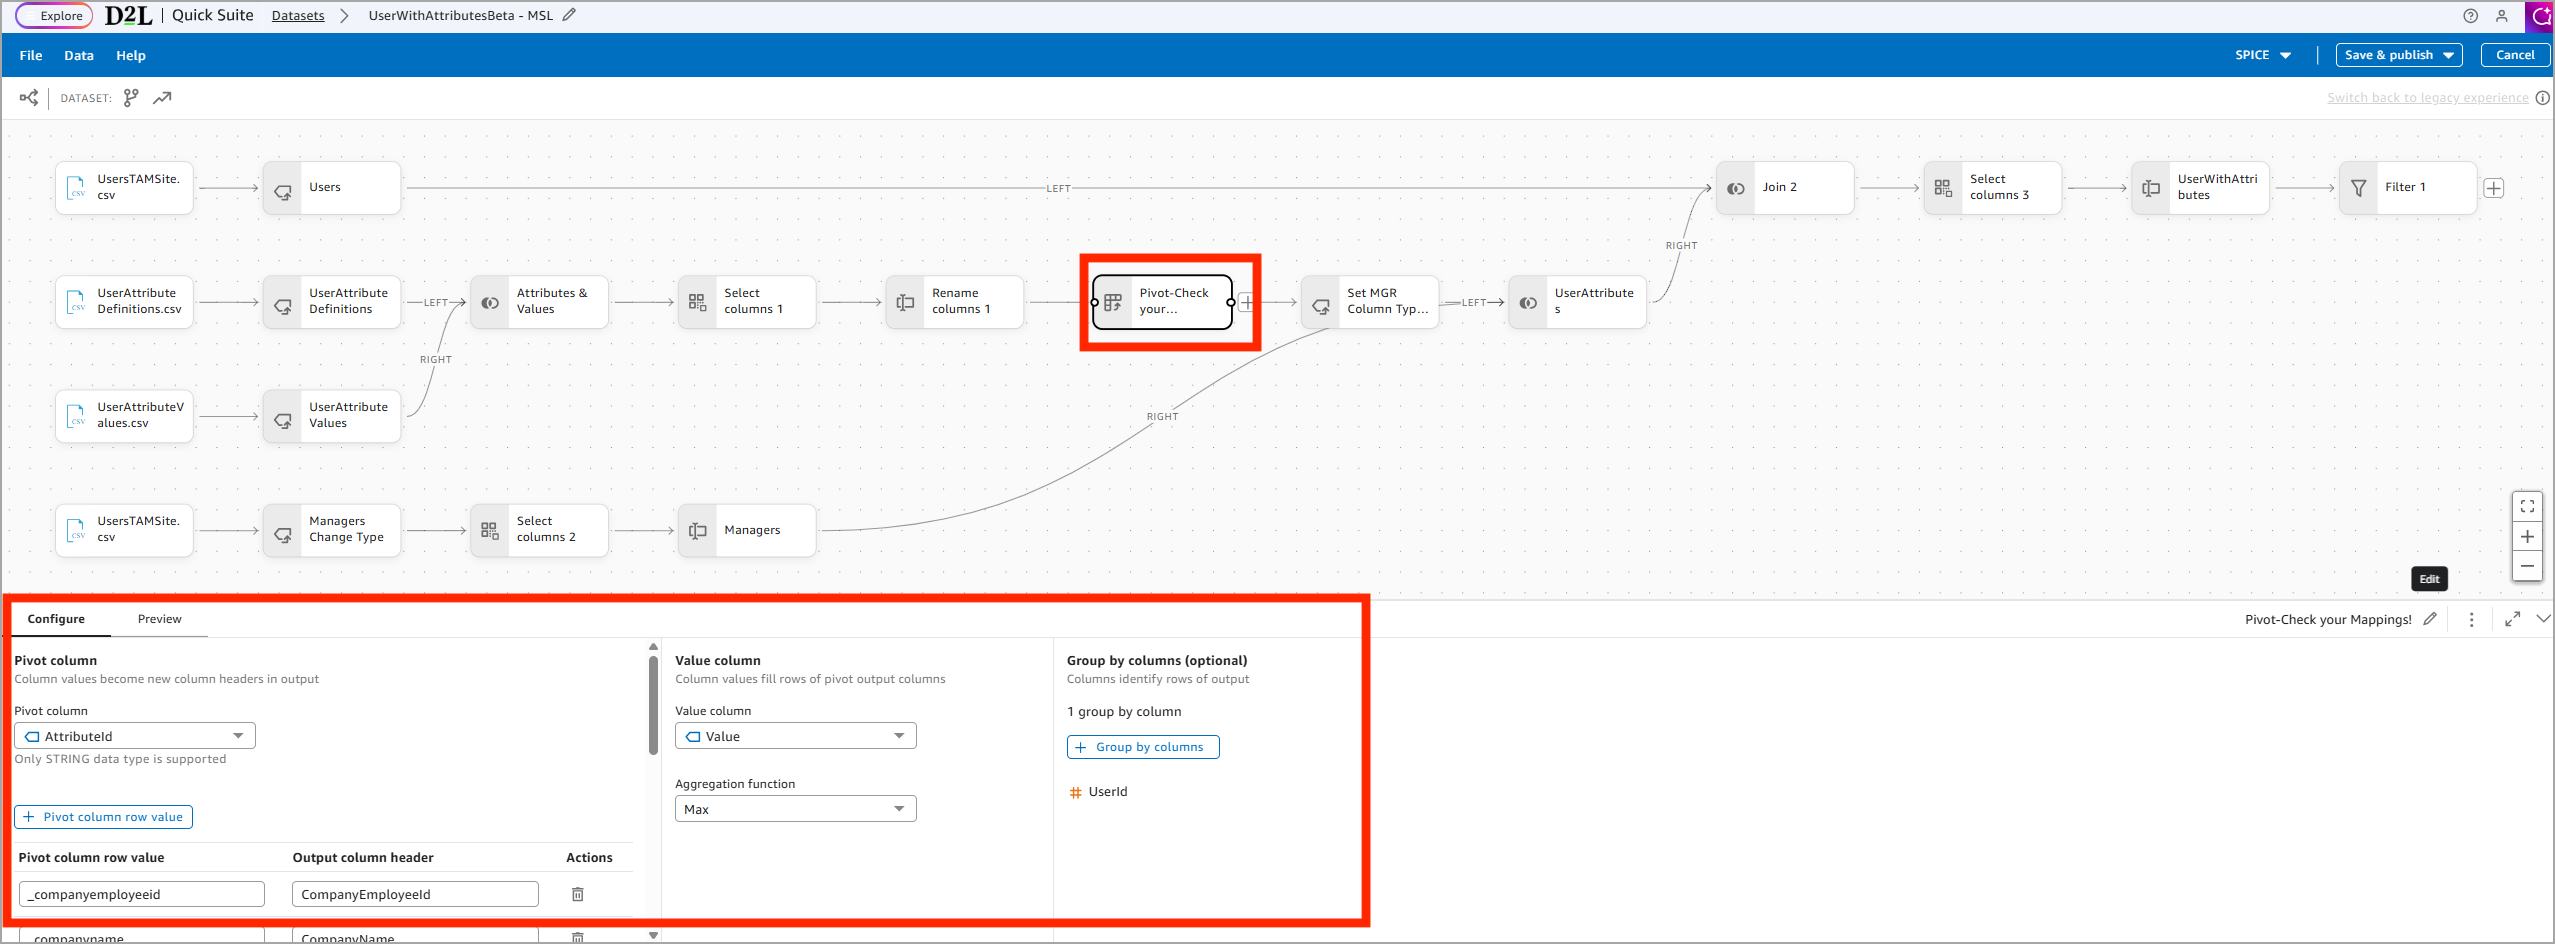Open the Value column dropdown

(794, 735)
